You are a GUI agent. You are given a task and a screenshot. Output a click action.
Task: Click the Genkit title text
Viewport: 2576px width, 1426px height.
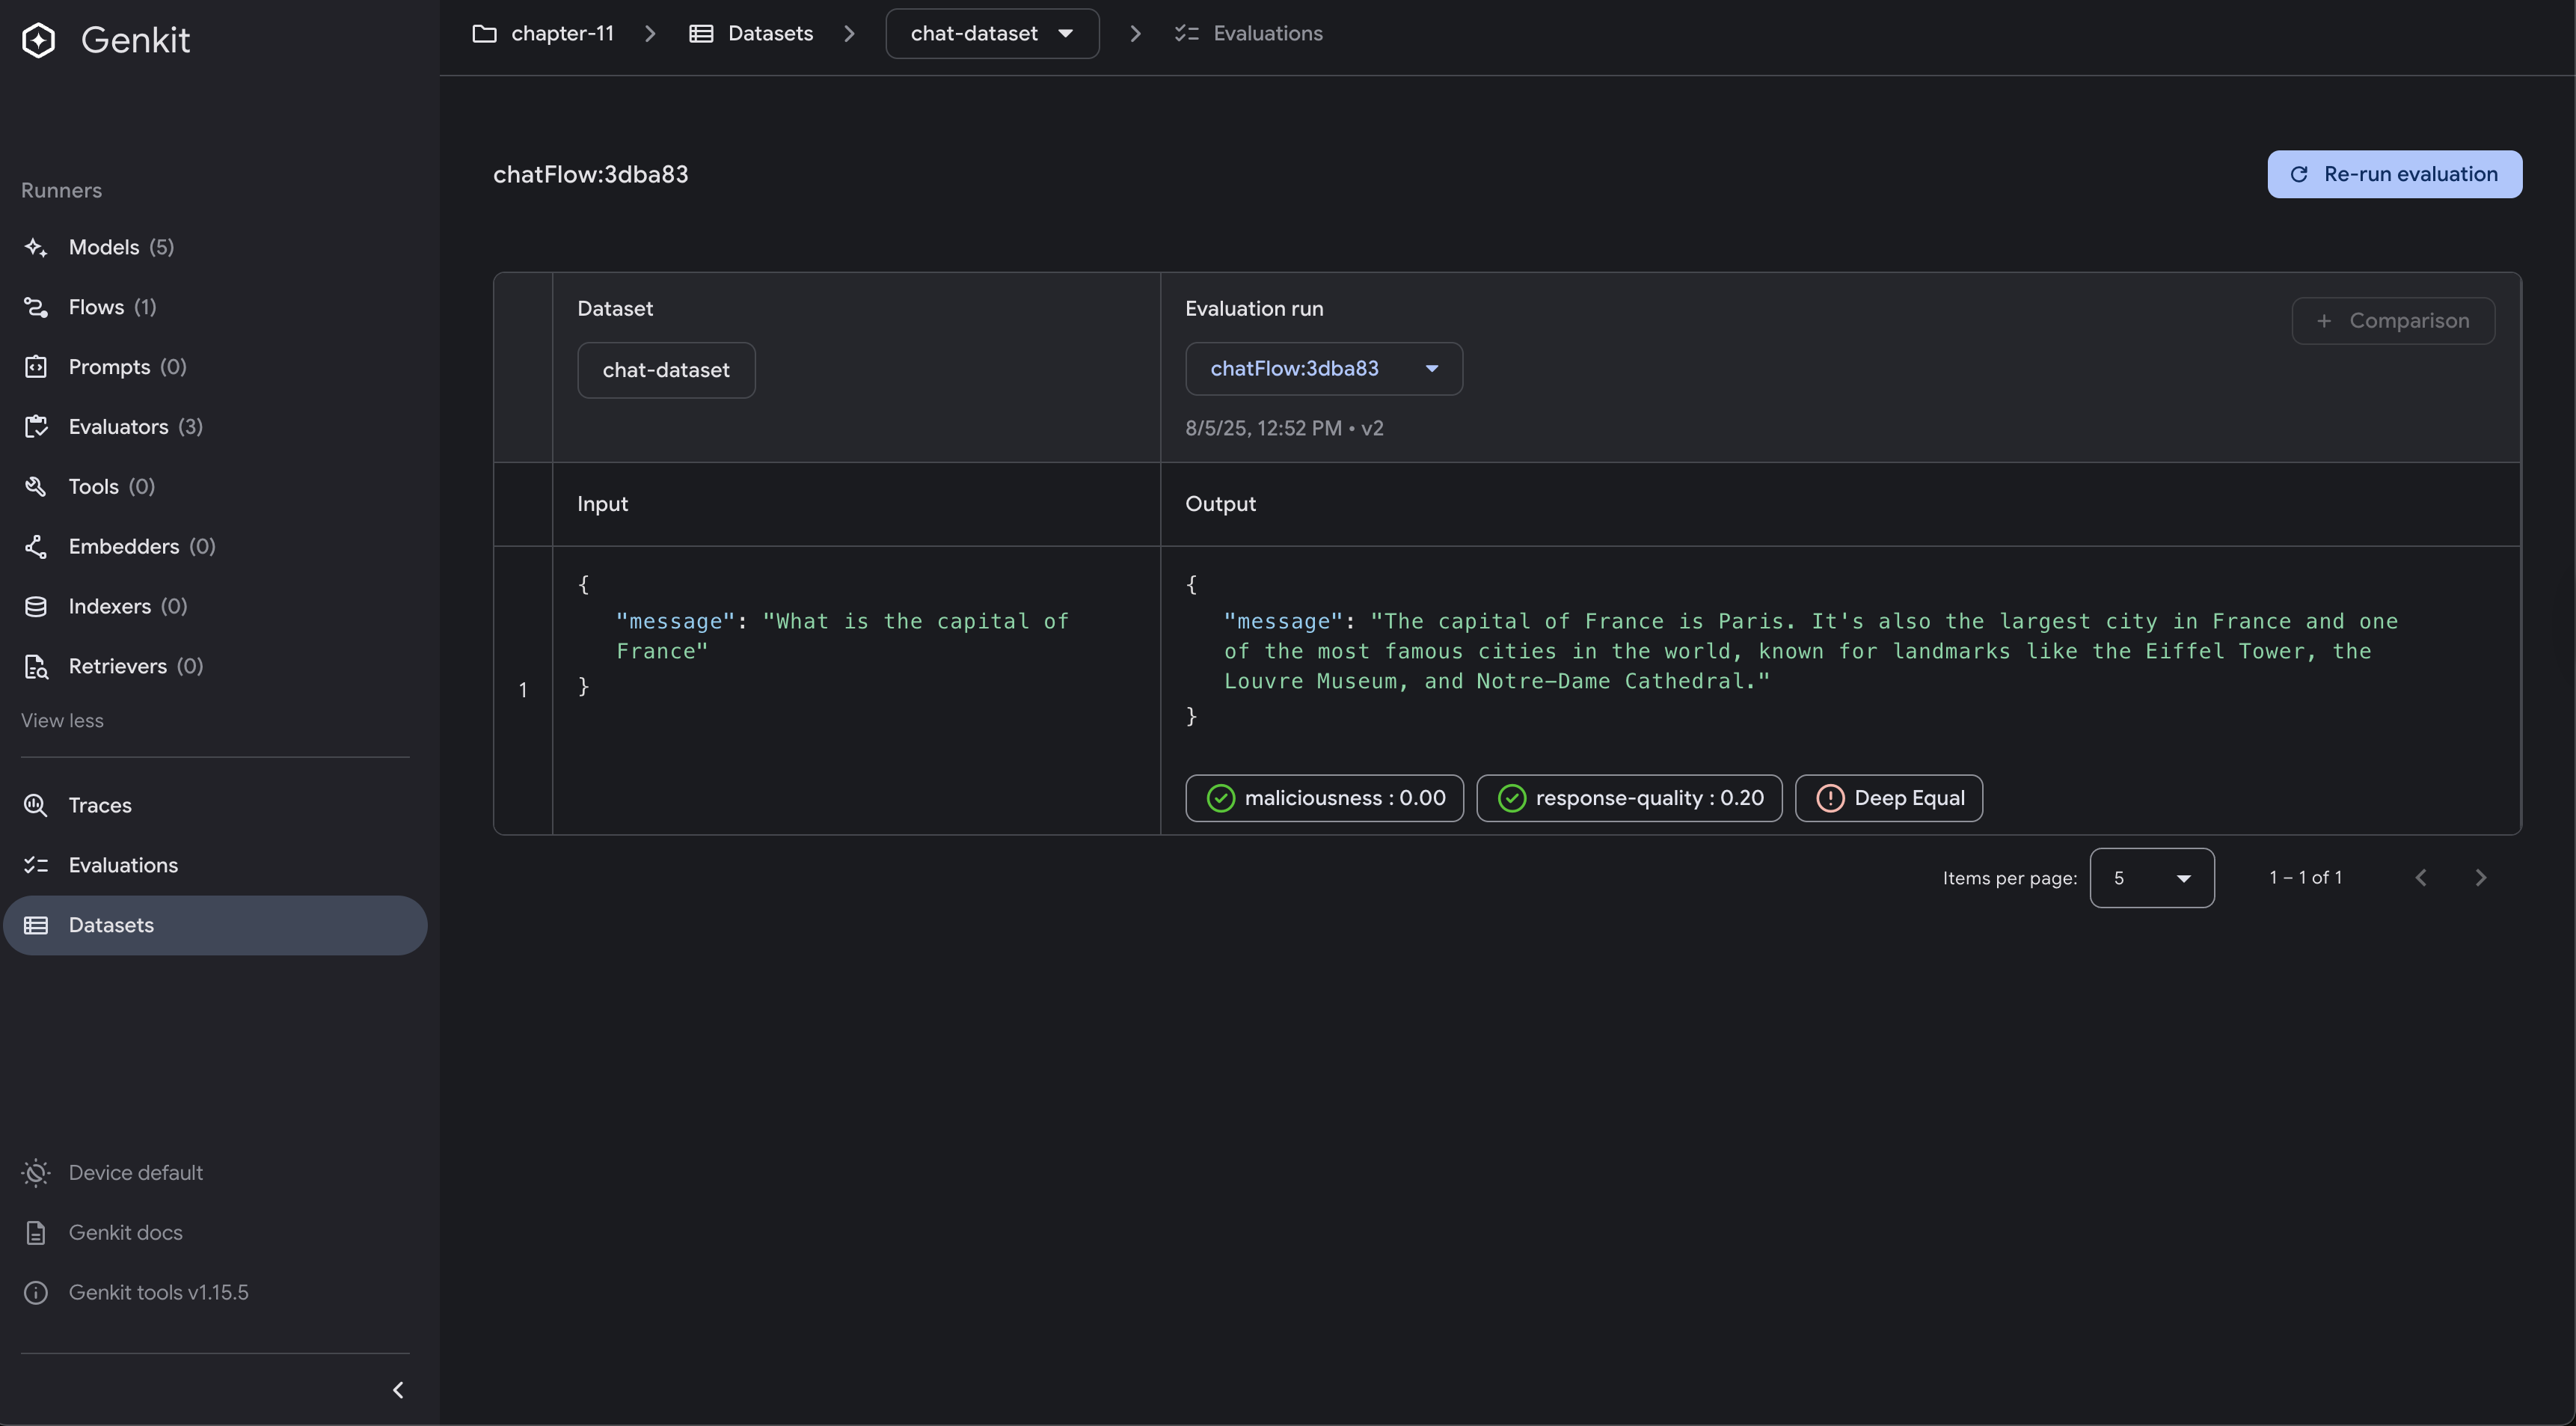135,40
